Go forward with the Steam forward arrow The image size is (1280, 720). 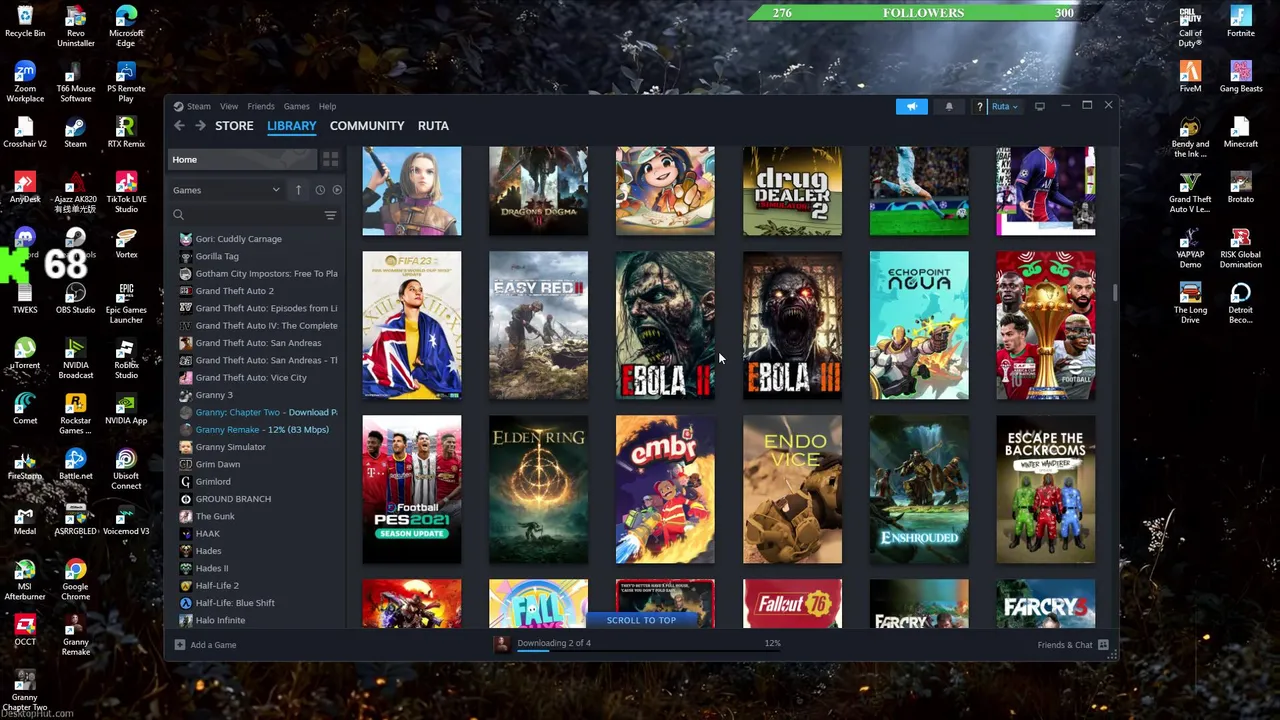[x=200, y=126]
